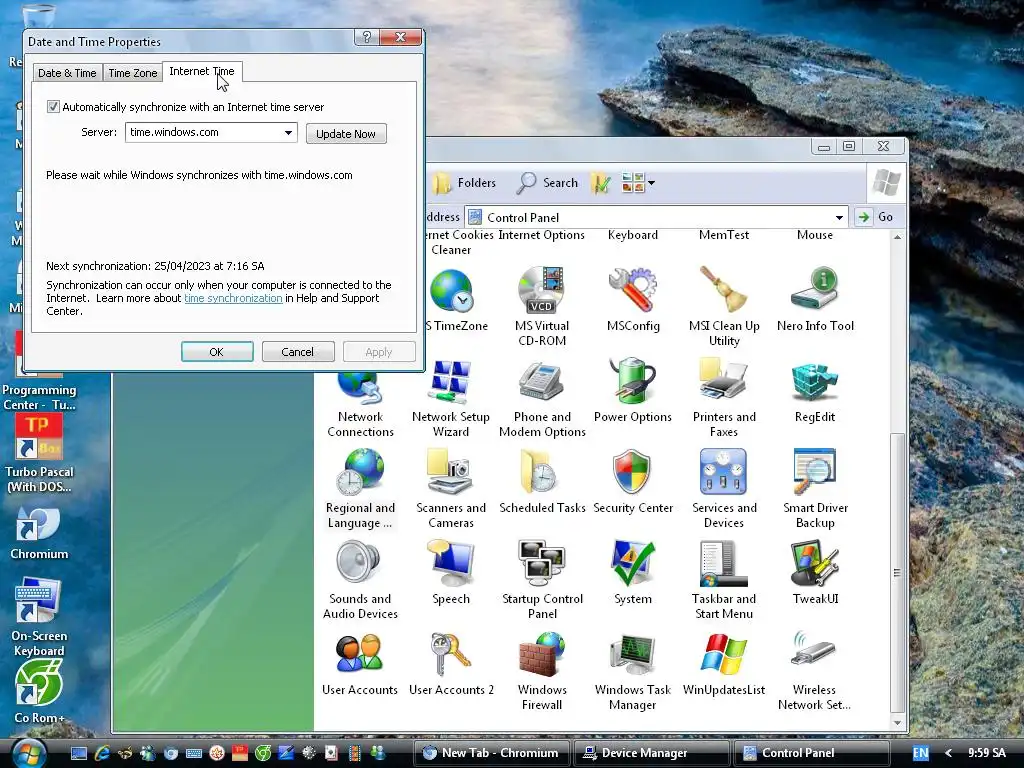
Task: Open Network Connections icon
Action: (x=360, y=404)
